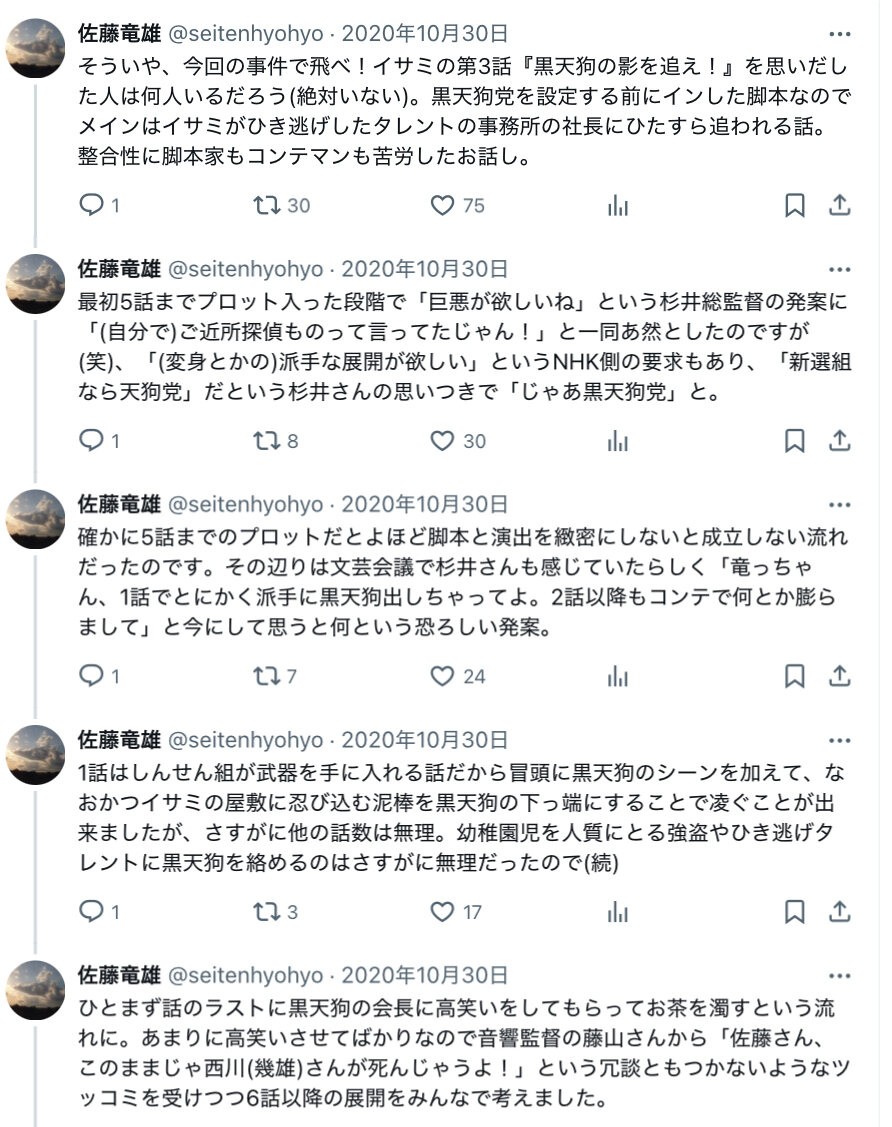Open more options menu on second tweet
The width and height of the screenshot is (892, 1127).
pos(840,269)
